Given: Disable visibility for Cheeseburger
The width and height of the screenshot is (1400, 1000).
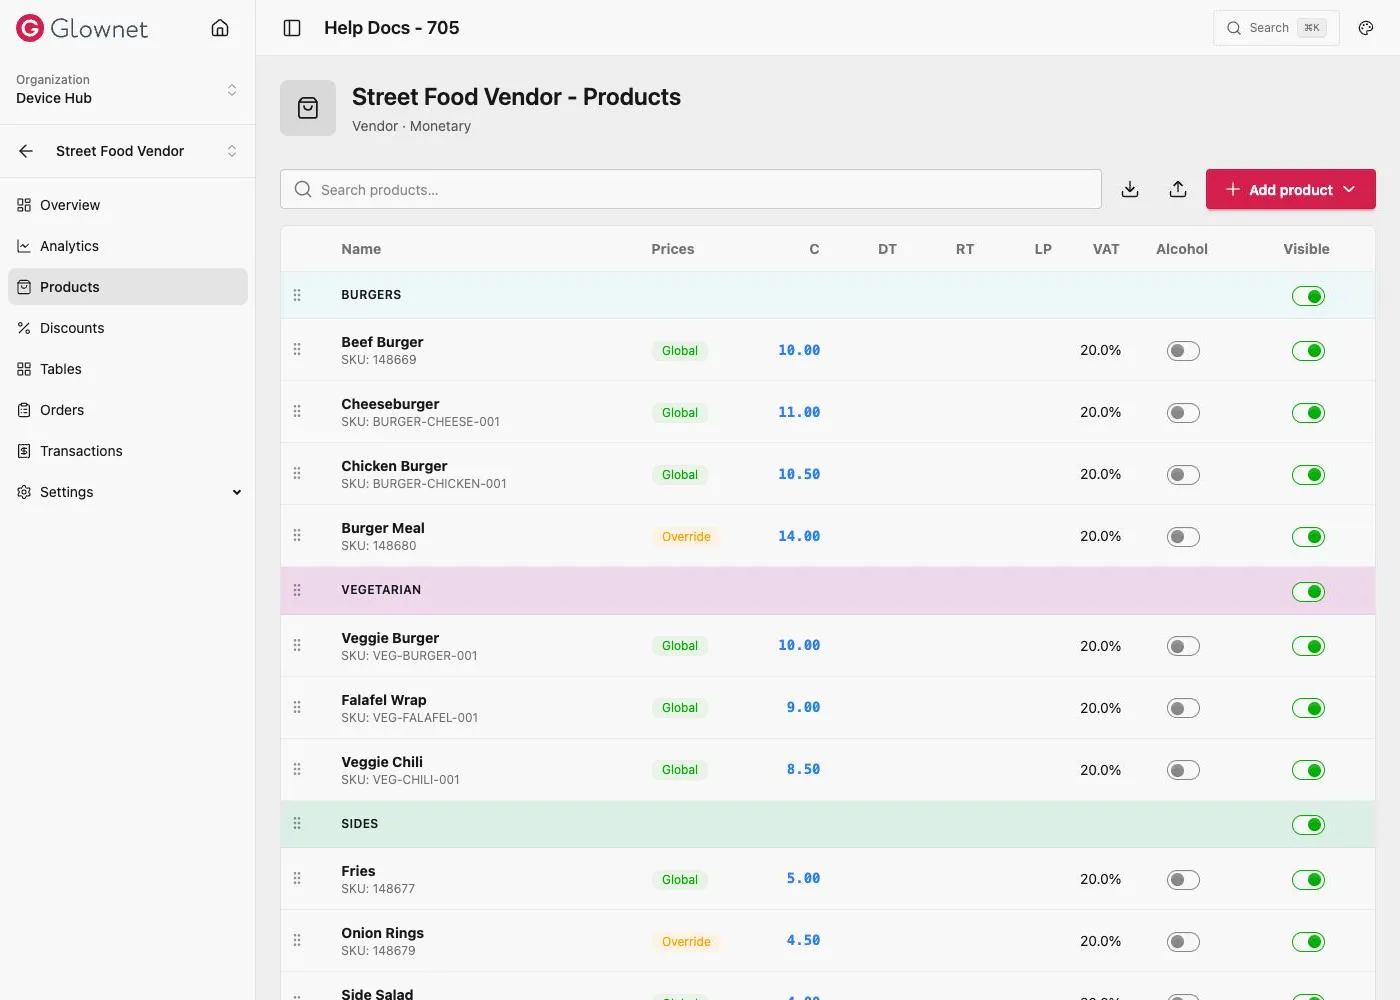Looking at the screenshot, I should click(1308, 413).
